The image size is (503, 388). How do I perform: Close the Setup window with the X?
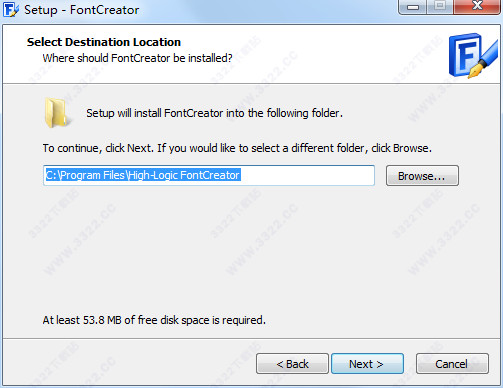click(477, 7)
